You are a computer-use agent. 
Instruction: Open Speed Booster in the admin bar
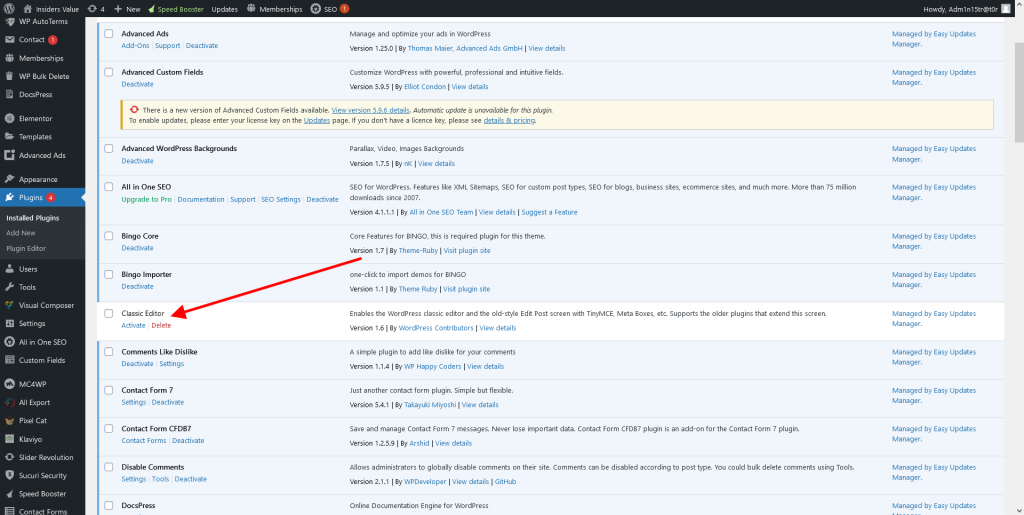[x=176, y=9]
